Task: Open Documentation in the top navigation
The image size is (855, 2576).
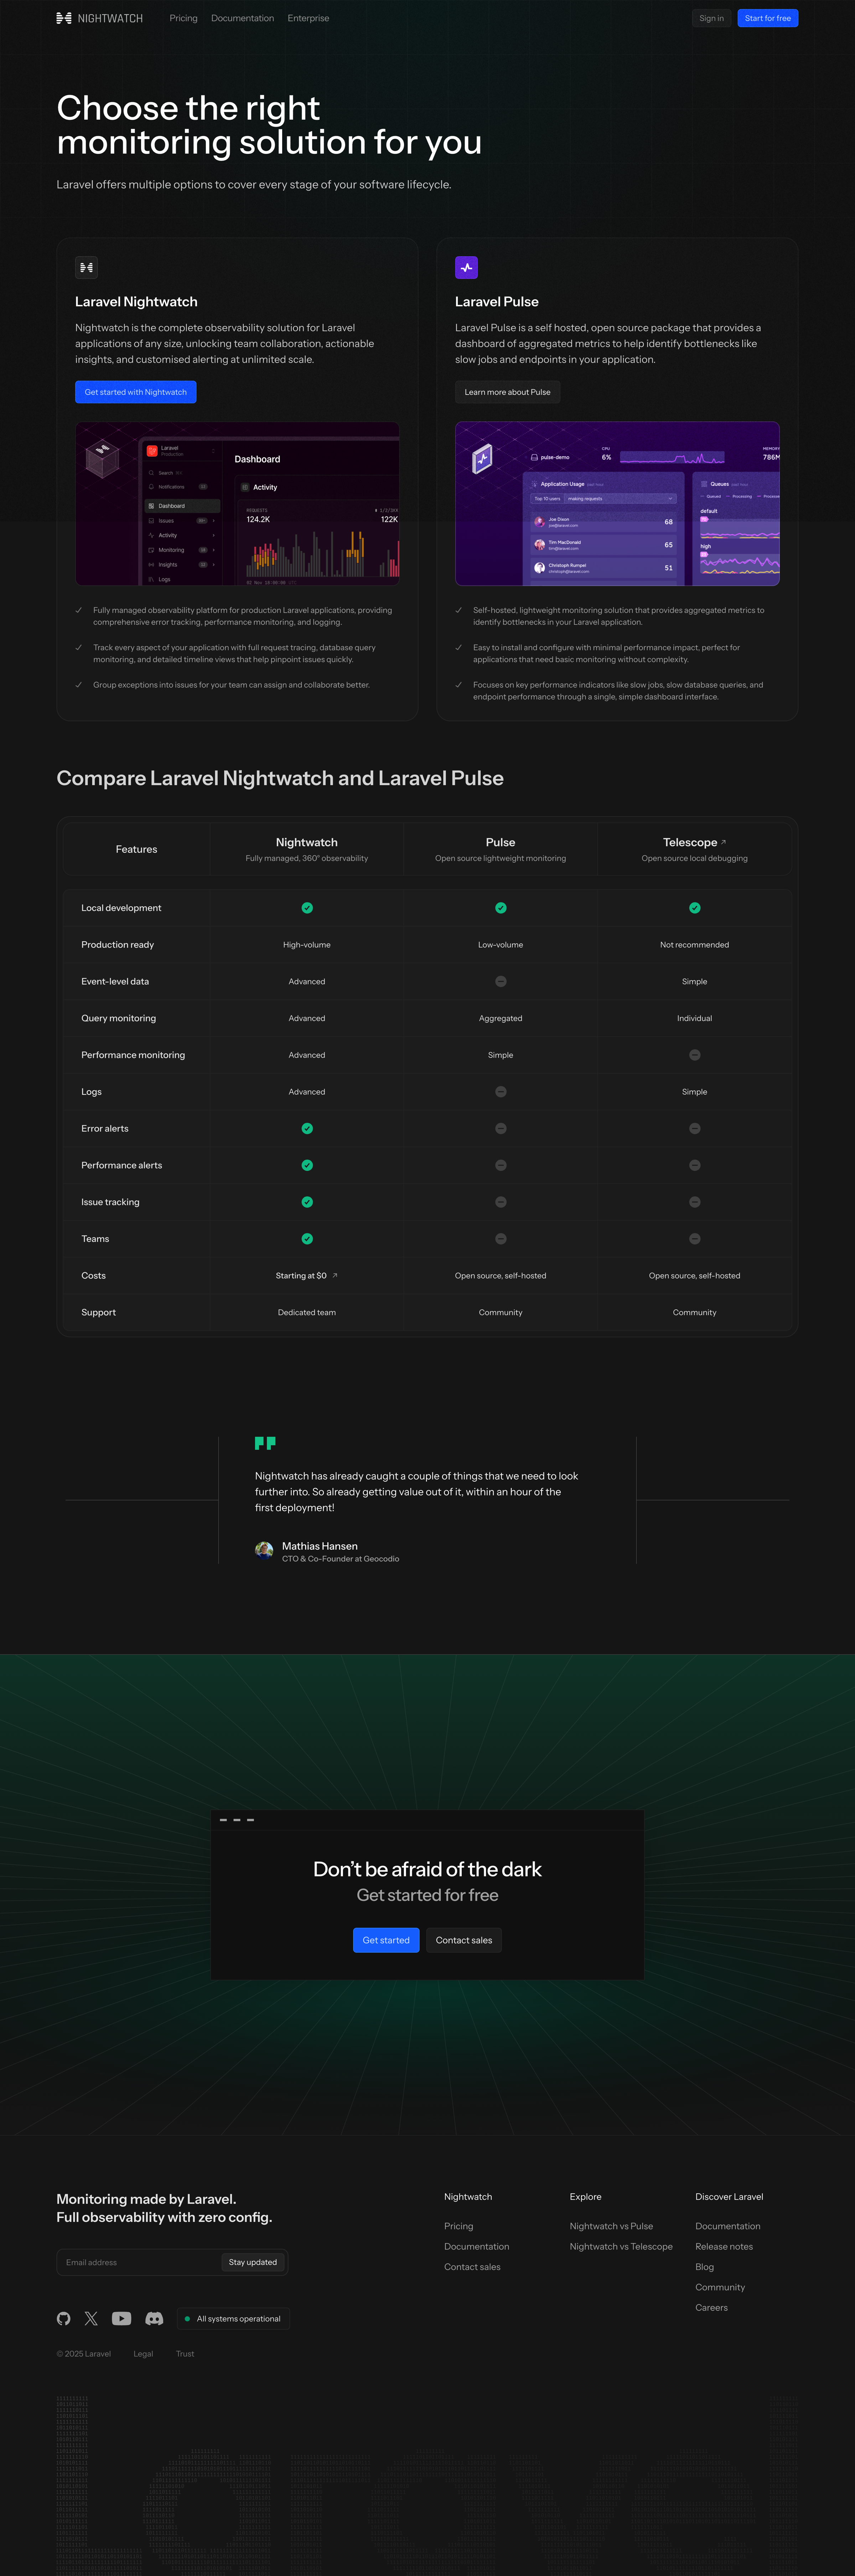Action: pyautogui.click(x=242, y=18)
